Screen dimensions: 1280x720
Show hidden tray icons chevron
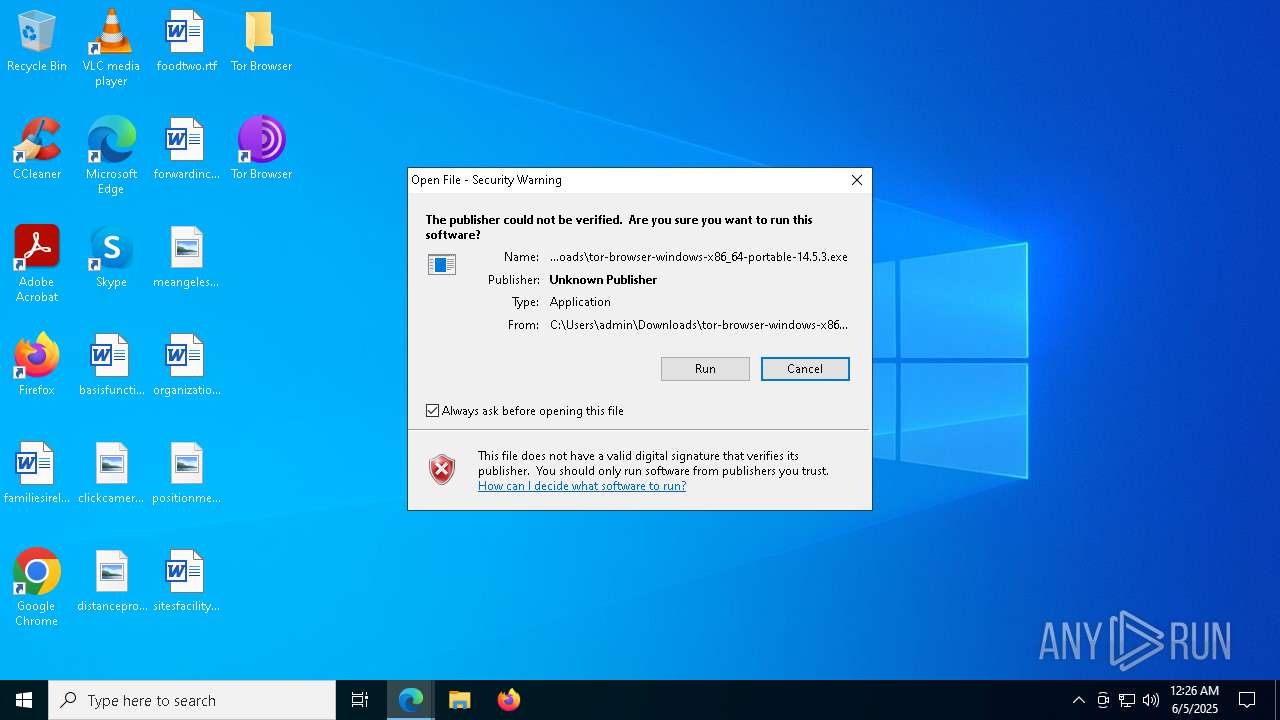1078,700
